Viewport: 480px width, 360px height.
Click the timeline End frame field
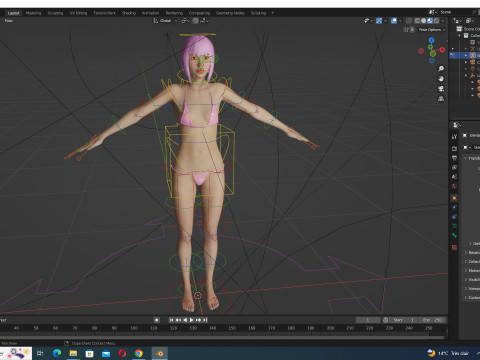coord(432,320)
